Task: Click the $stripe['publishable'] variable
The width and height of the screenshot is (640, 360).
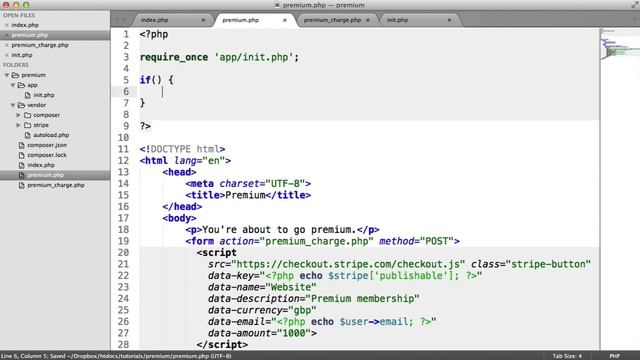Action: [393, 276]
